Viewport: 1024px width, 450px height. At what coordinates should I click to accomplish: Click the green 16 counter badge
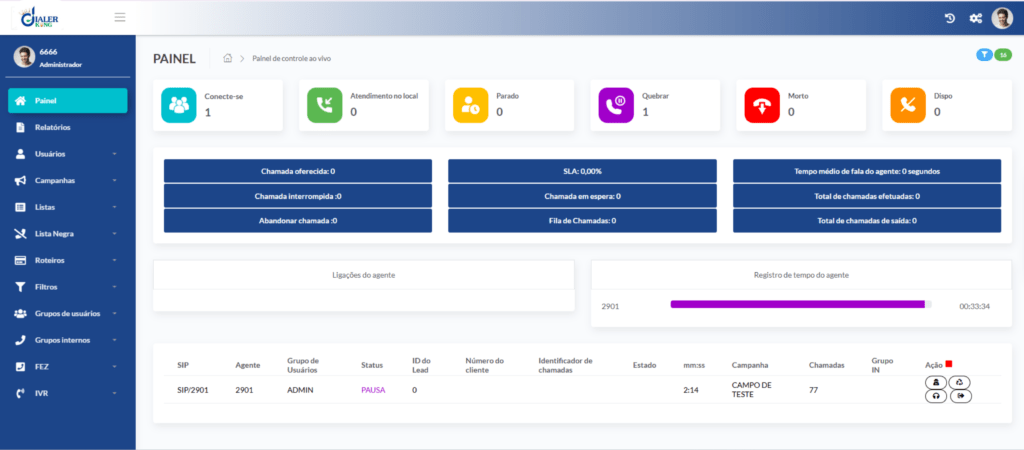coord(1002,55)
